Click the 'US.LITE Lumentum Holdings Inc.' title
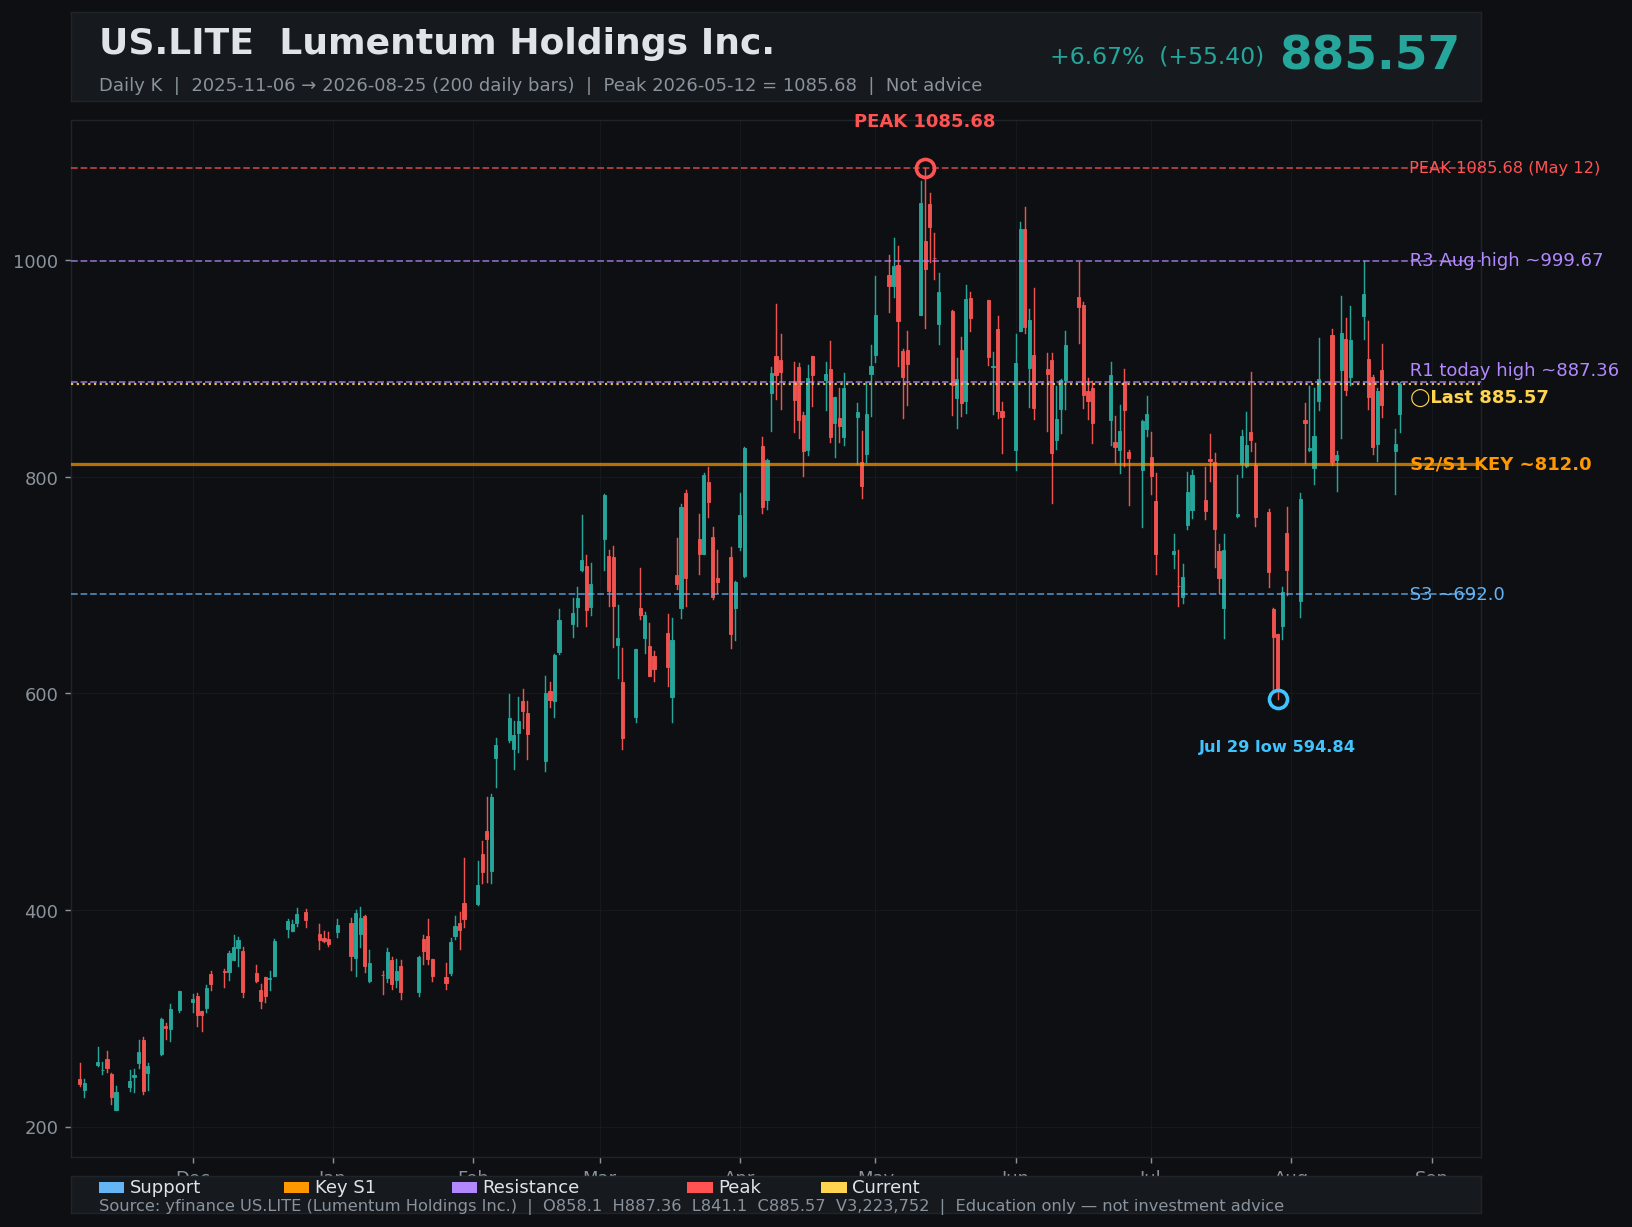Screen dimensions: 1632x1227 [437, 43]
